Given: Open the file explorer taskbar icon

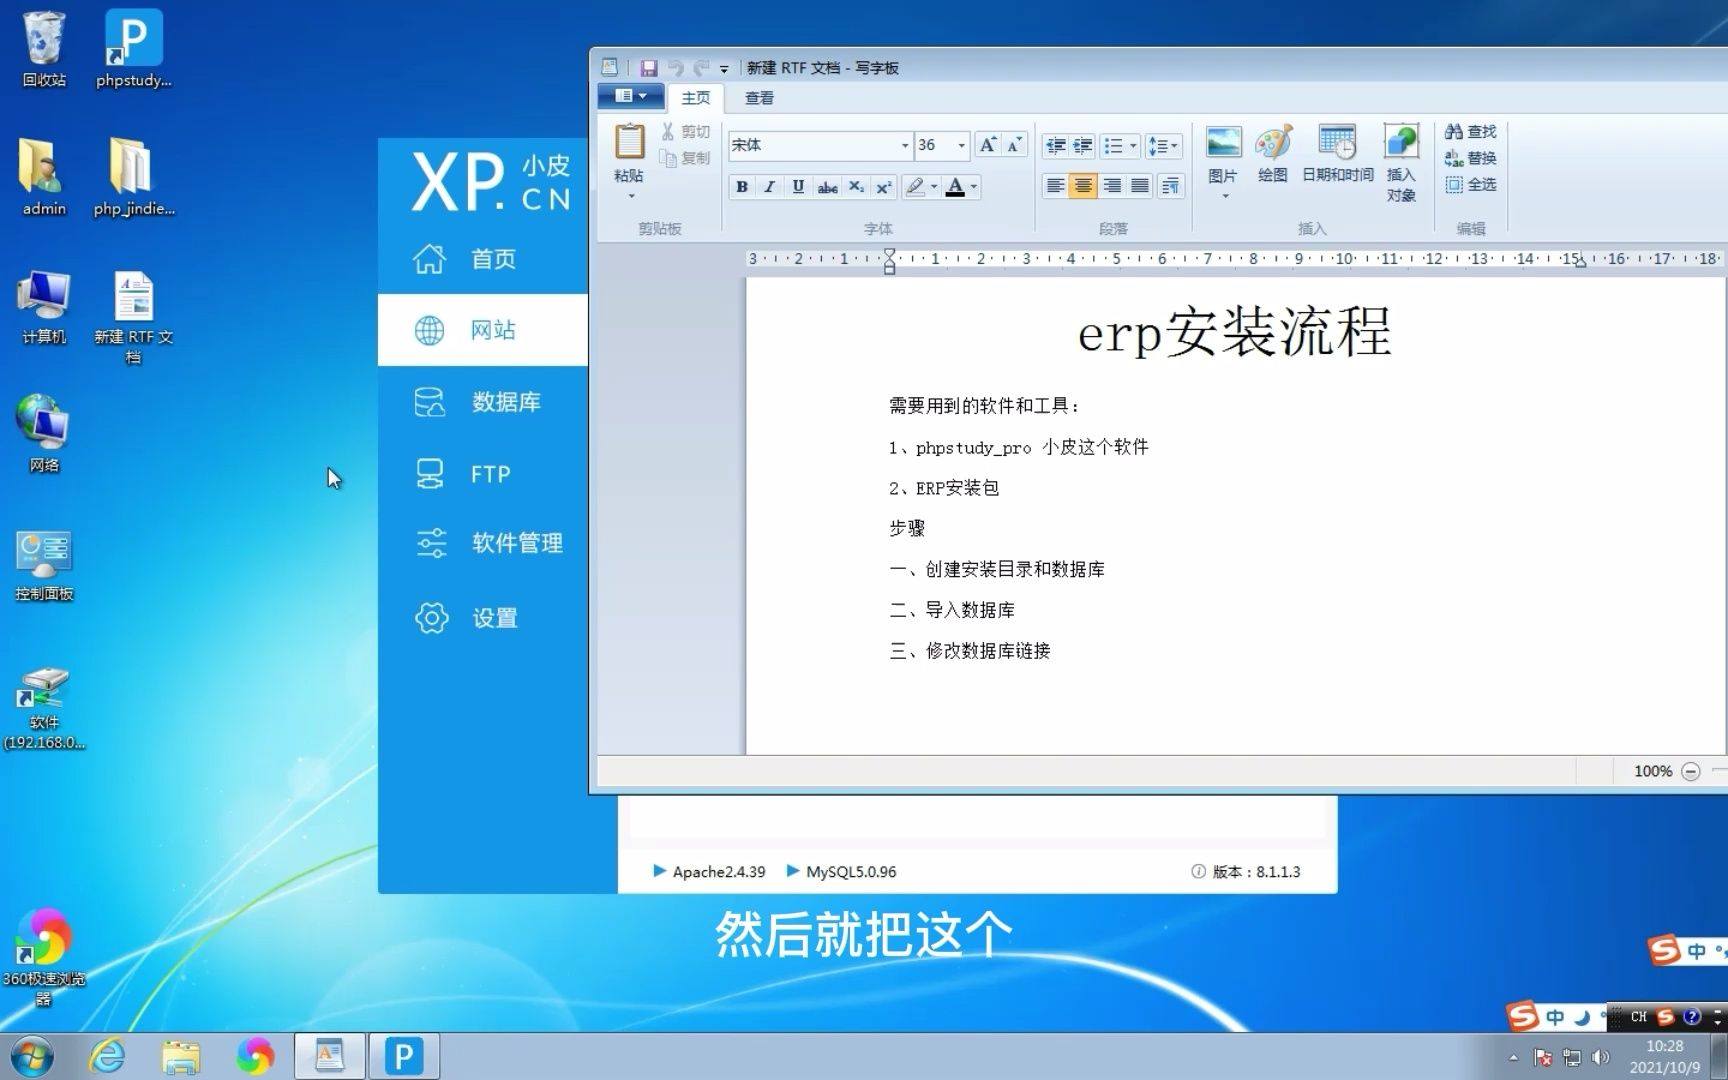Looking at the screenshot, I should (181, 1057).
